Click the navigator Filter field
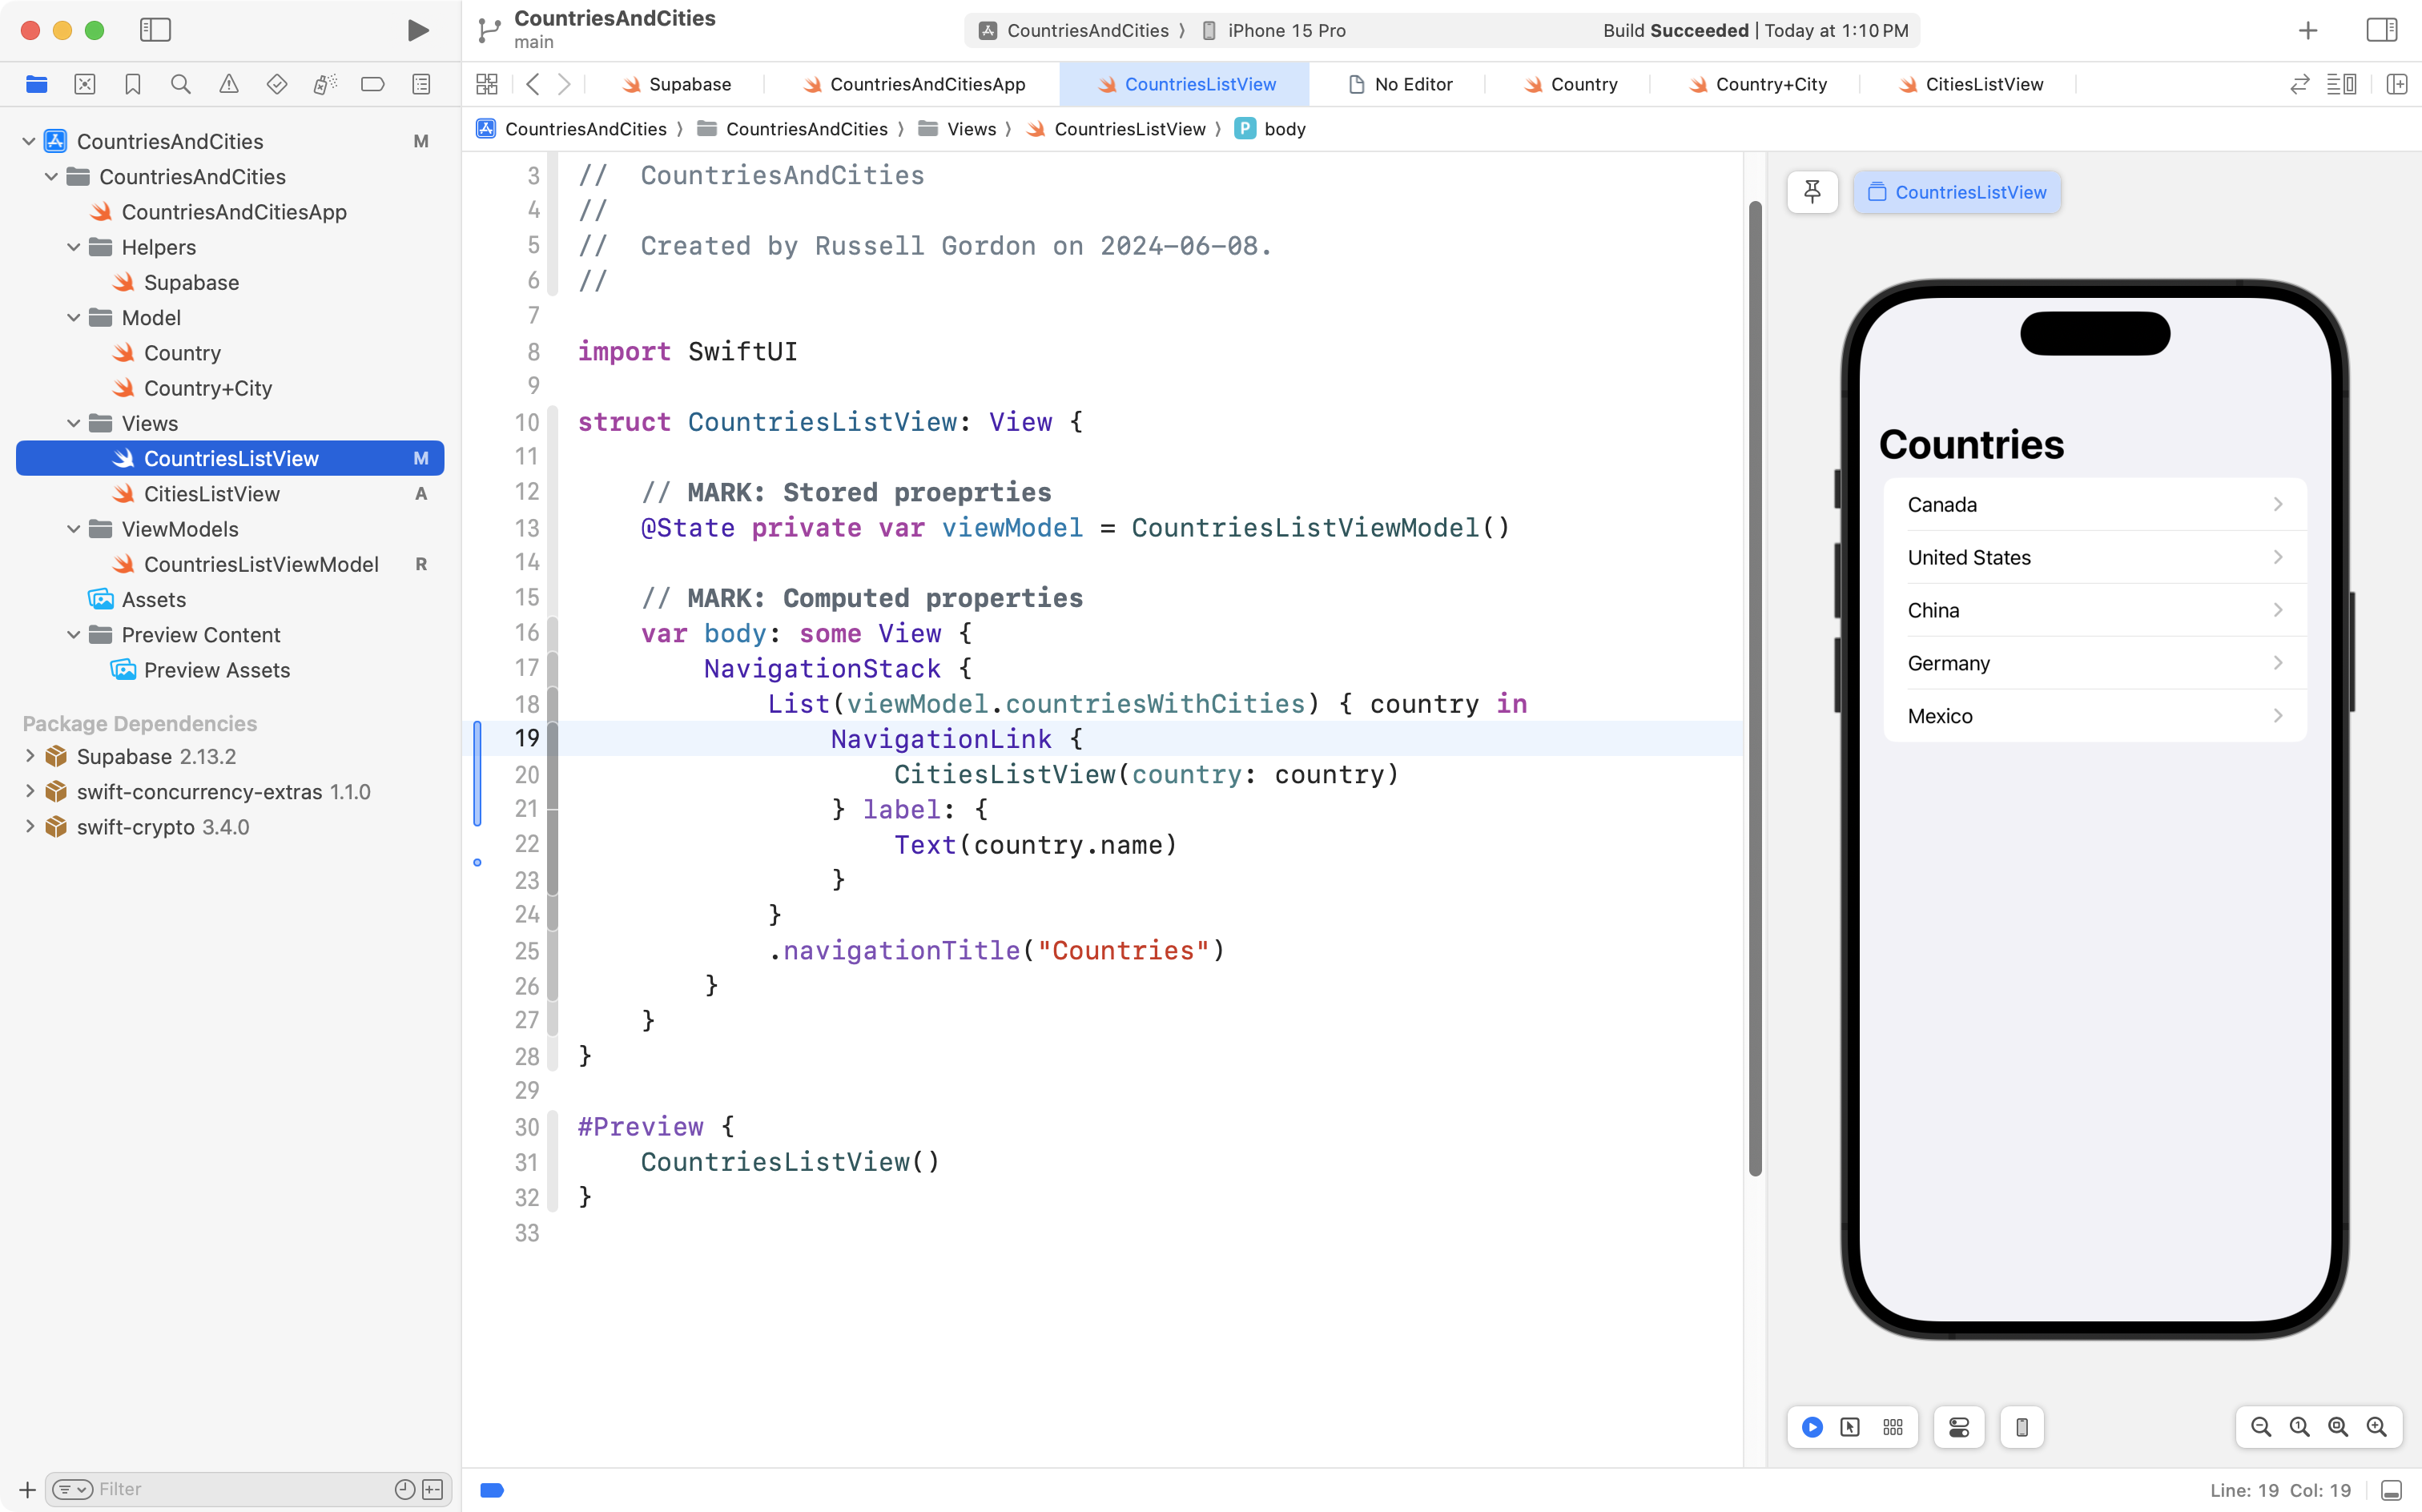This screenshot has height=1512, width=2422. (240, 1489)
